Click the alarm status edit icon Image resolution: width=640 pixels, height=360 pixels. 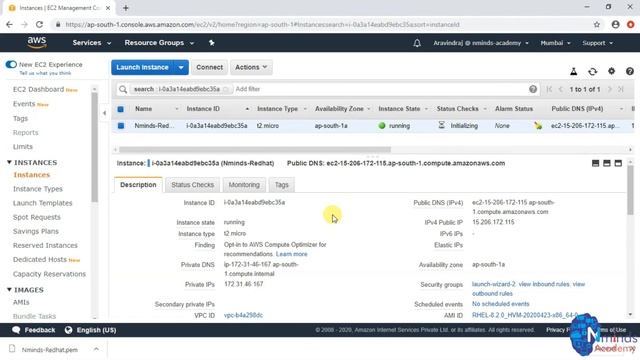click(x=538, y=126)
